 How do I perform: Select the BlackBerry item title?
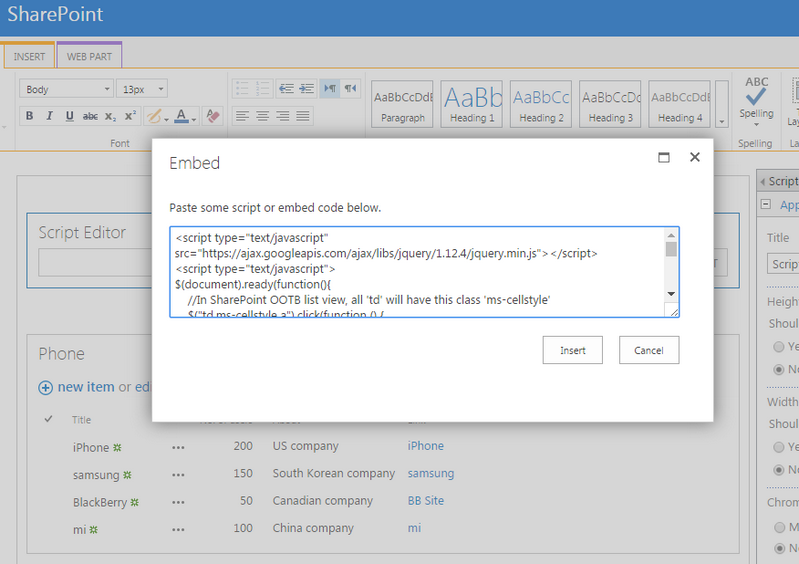100,502
